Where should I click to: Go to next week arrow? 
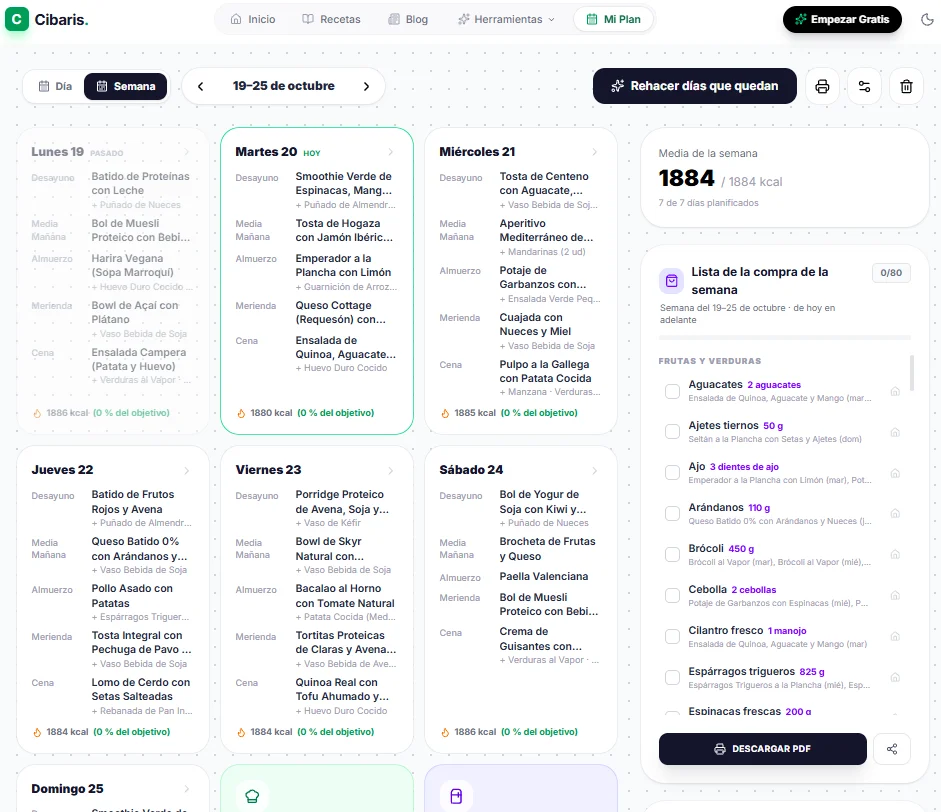366,86
